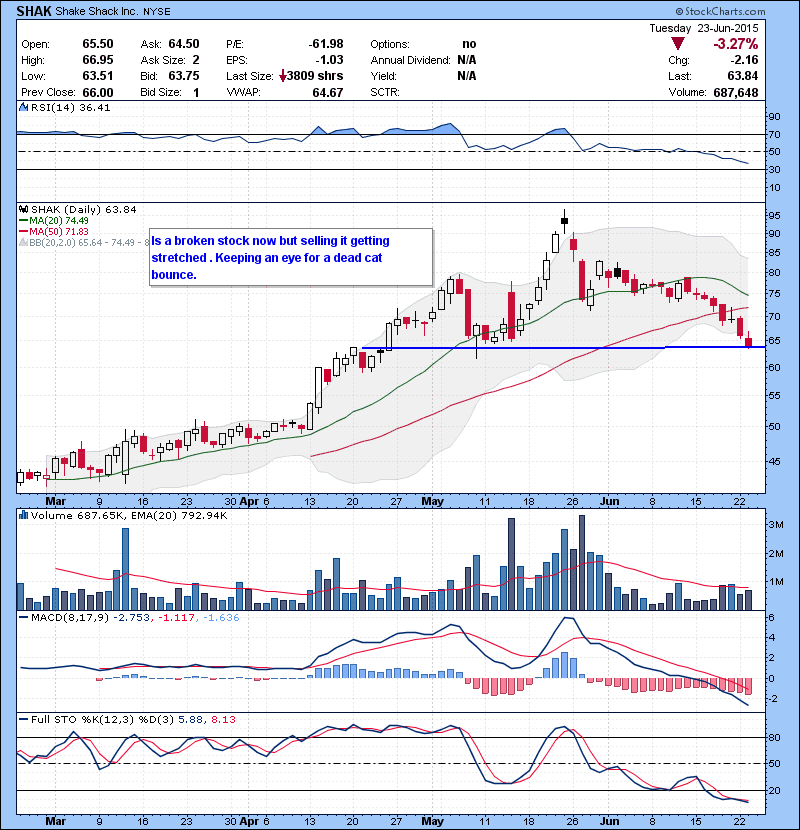Click the Prev Close value 66.00
The image size is (800, 830).
(98, 92)
